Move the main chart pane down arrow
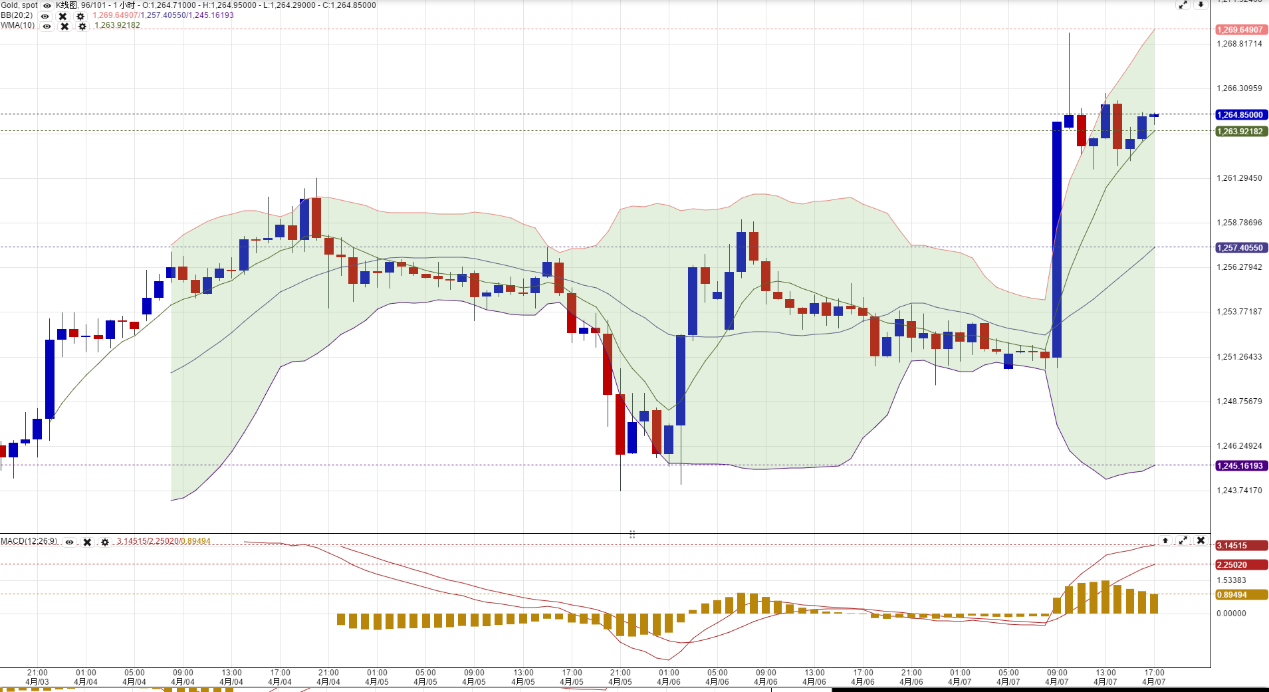1269x692 pixels. click(1201, 5)
